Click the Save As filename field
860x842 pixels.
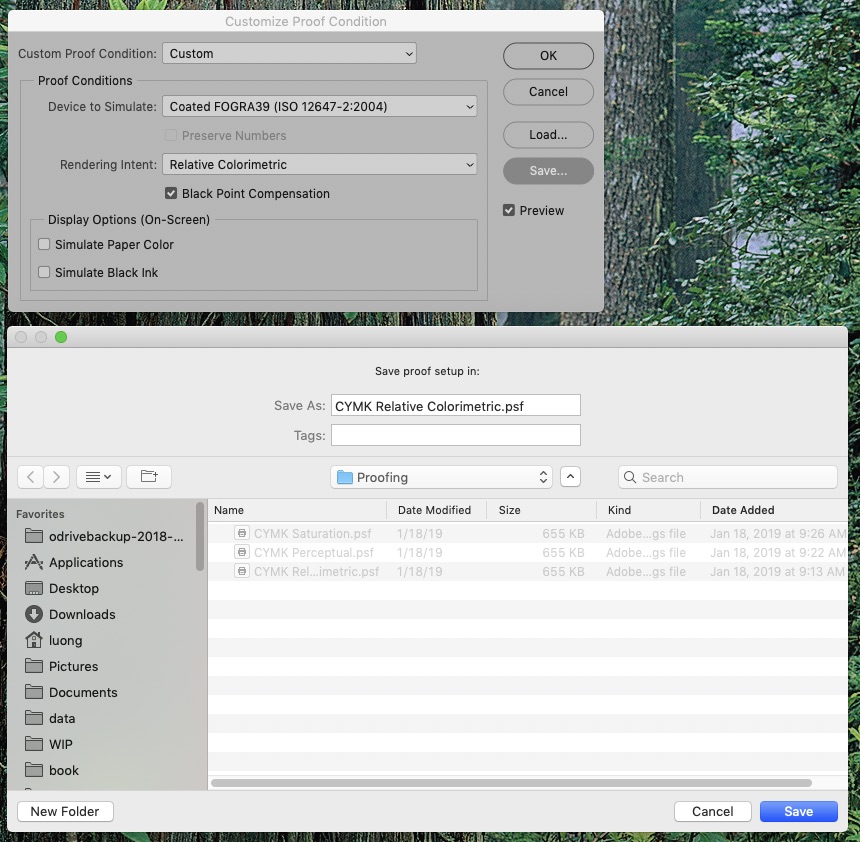(x=455, y=406)
